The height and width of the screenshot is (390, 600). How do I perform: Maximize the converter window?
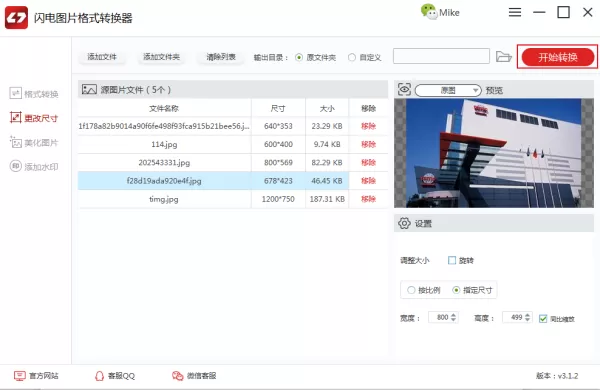(563, 12)
